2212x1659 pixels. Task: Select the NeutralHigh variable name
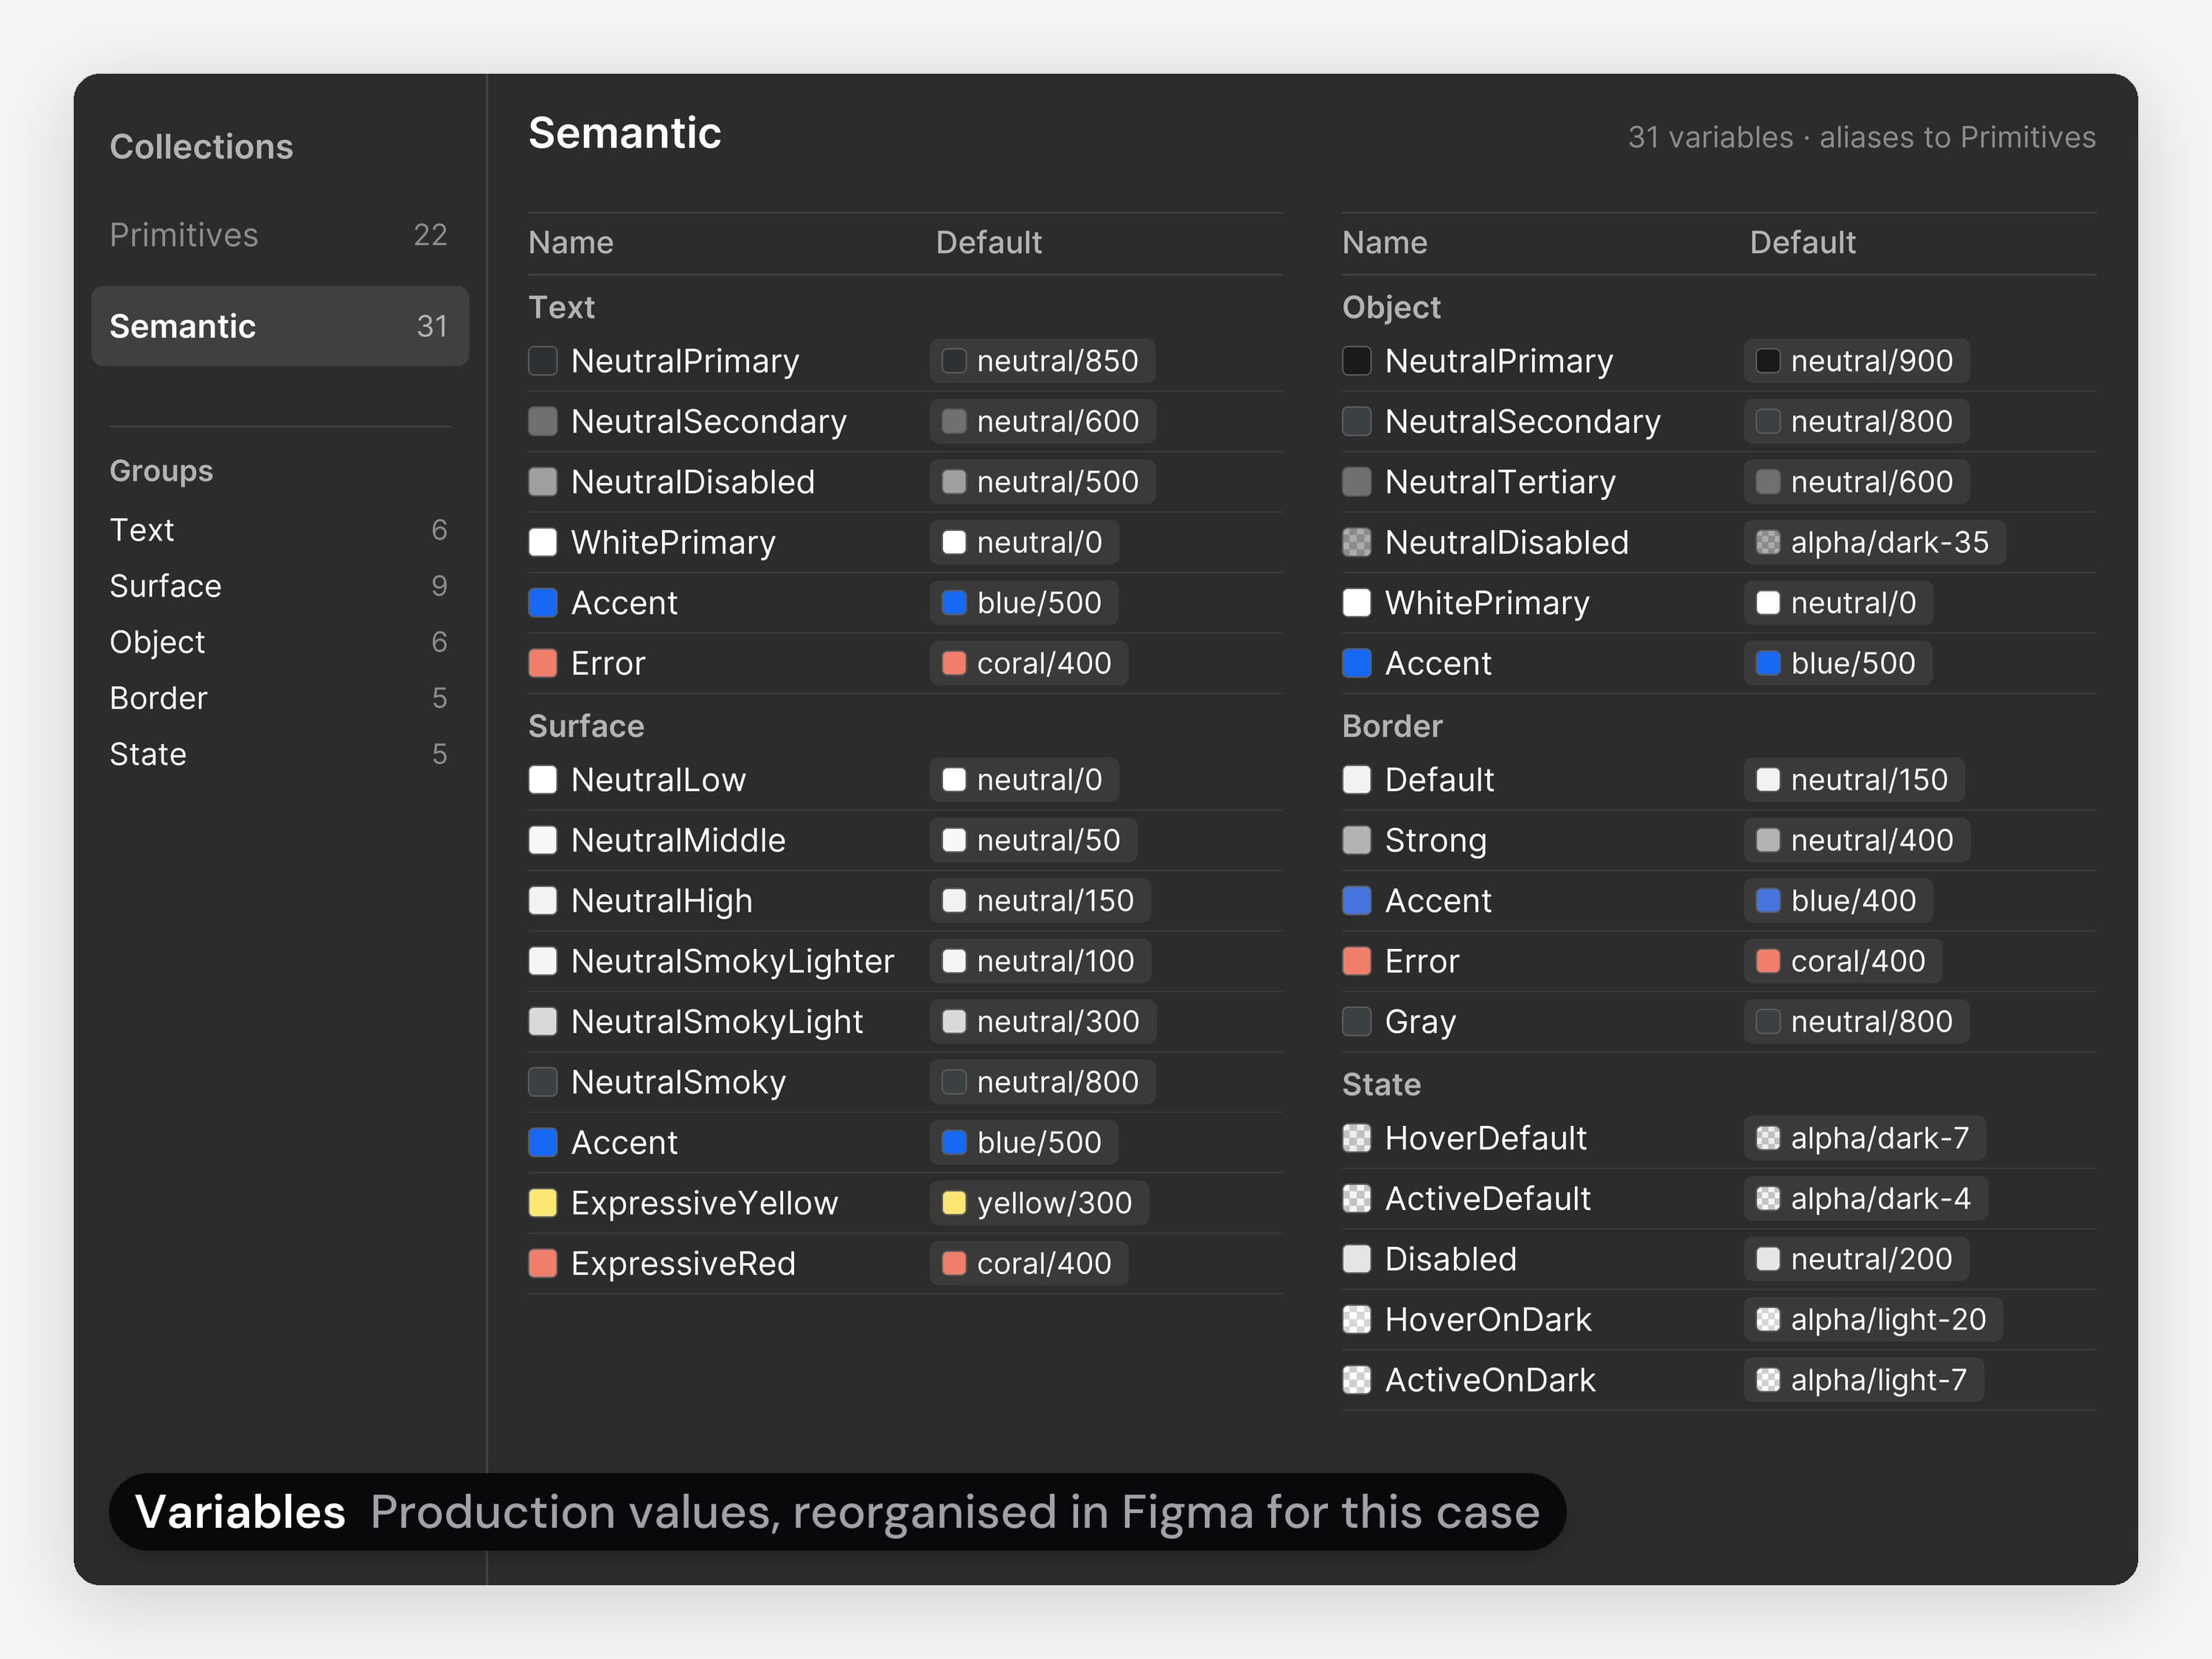coord(661,901)
